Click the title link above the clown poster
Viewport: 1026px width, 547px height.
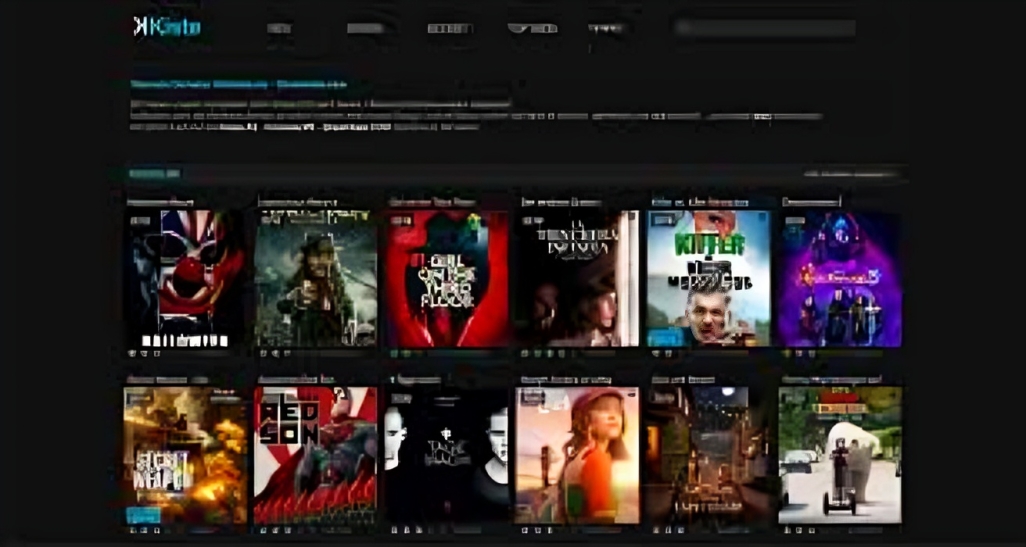pos(160,202)
